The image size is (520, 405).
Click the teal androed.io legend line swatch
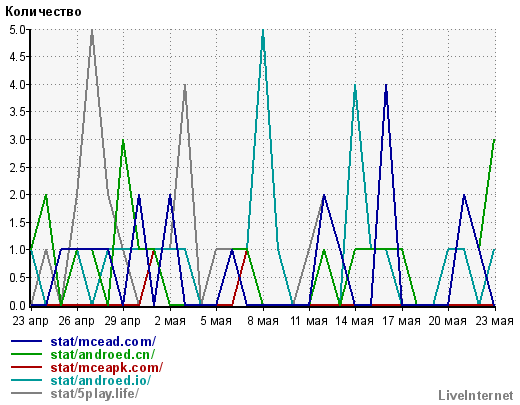27,380
